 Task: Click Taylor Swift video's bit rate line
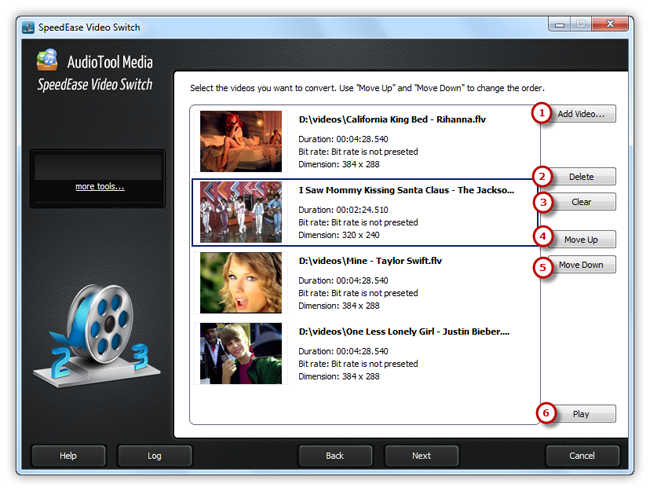[x=358, y=293]
